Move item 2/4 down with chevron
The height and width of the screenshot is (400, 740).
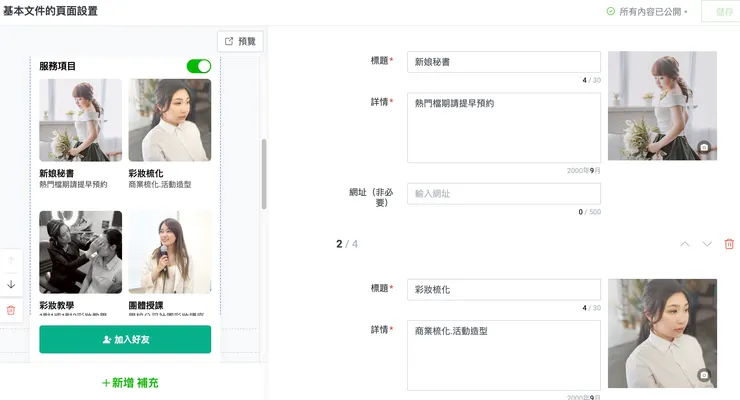(x=706, y=244)
